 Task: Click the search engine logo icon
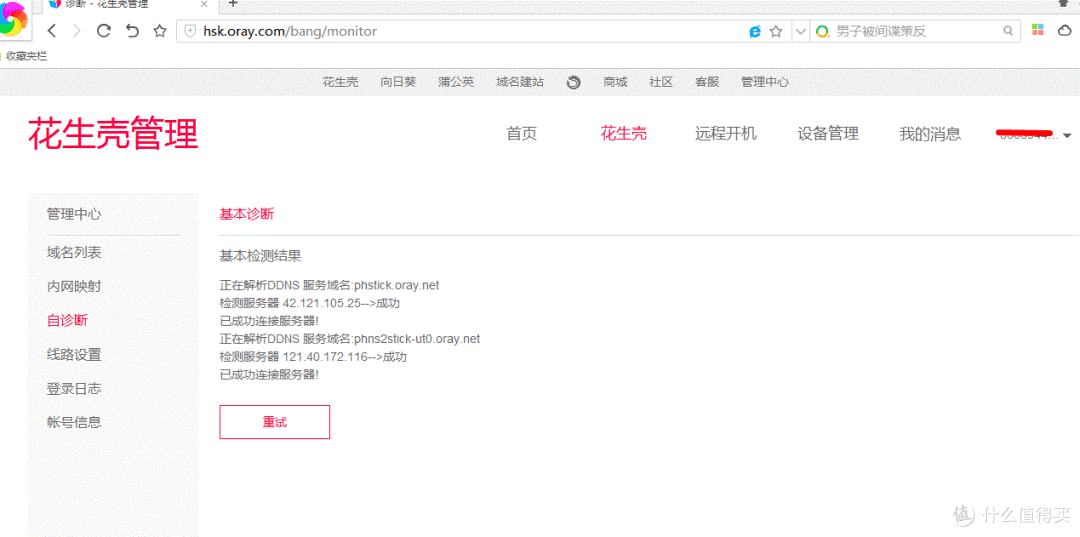point(822,31)
